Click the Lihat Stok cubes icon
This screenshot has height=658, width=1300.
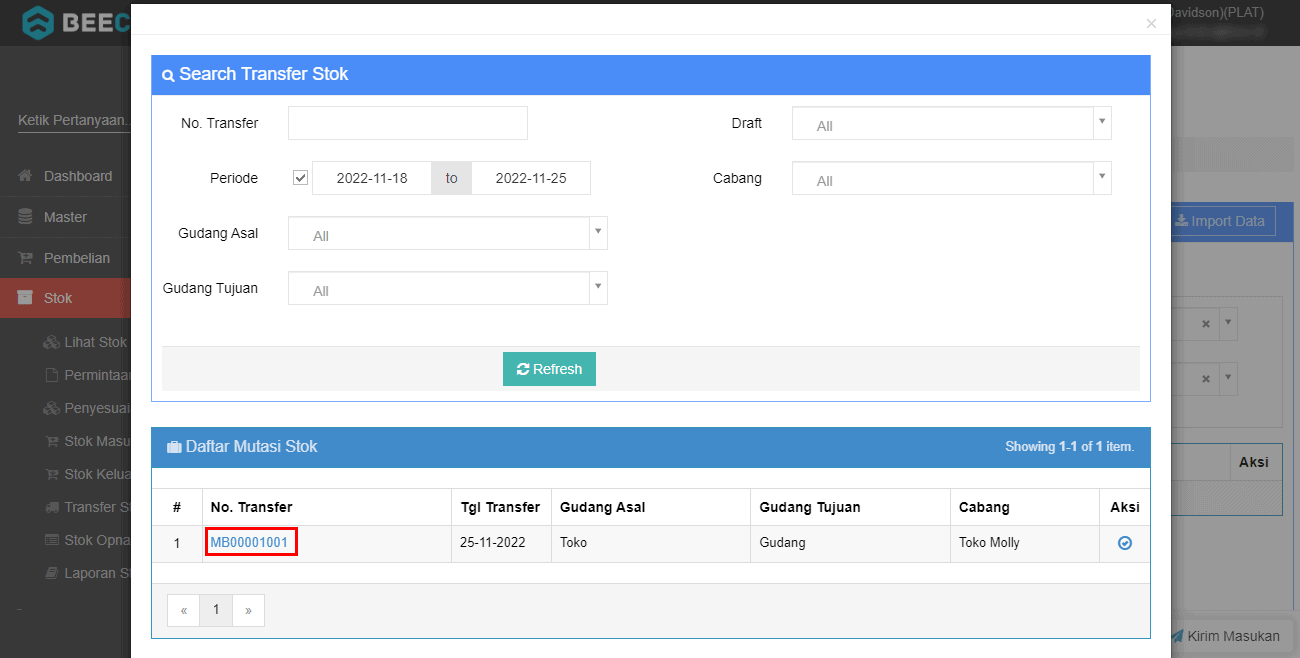pos(51,342)
